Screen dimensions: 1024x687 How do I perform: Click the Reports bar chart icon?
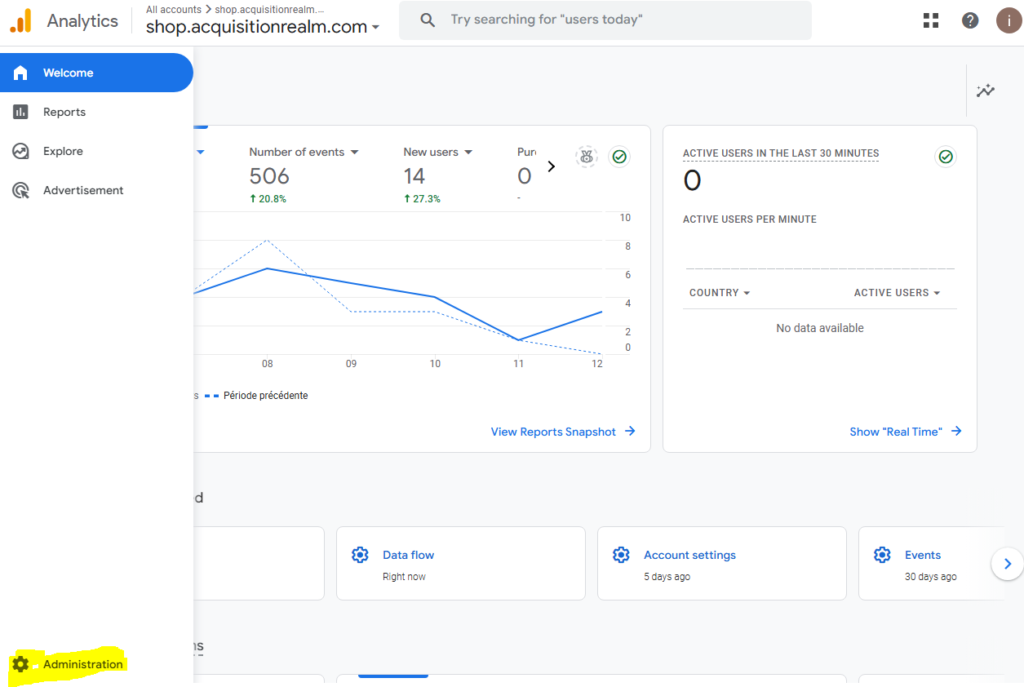(x=20, y=112)
